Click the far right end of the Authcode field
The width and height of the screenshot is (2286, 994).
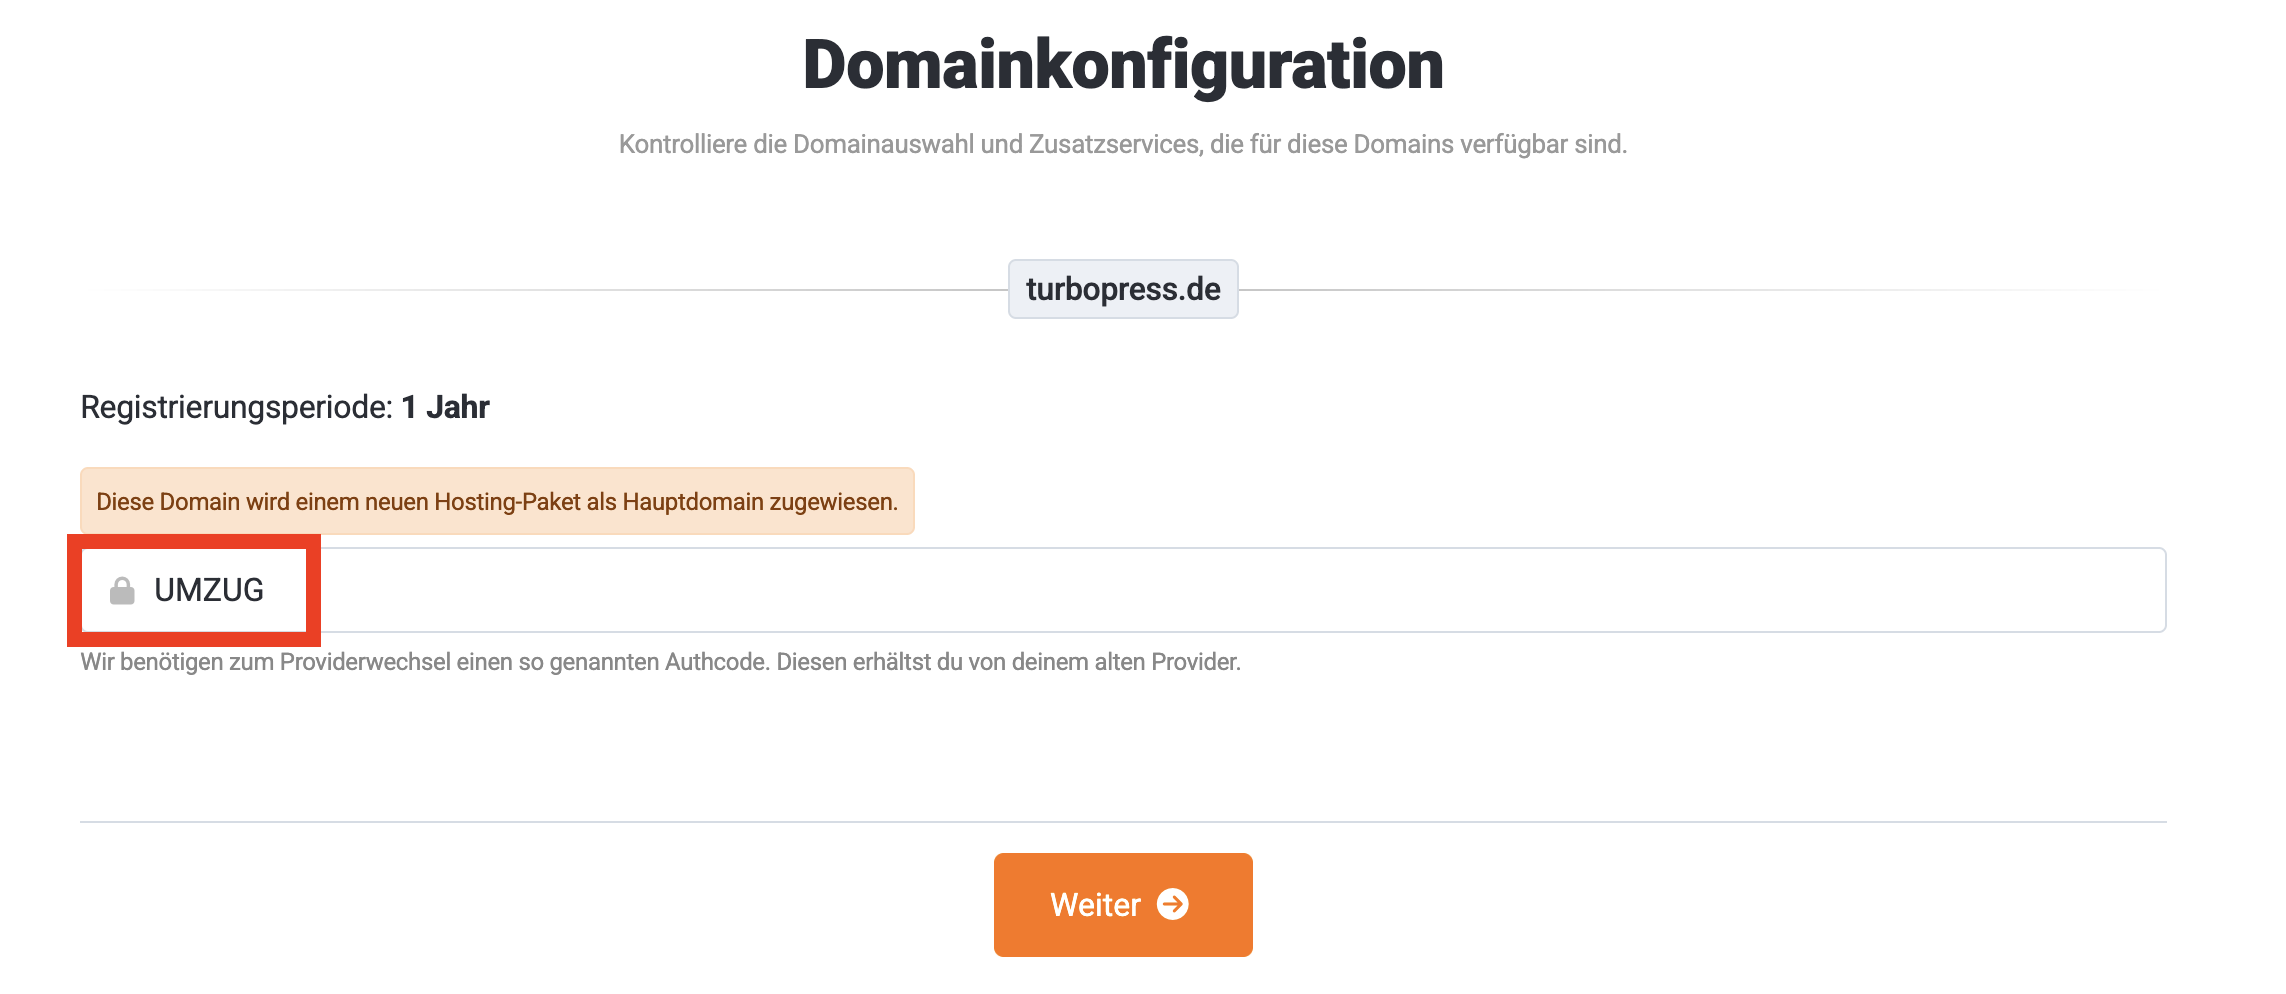[2140, 590]
